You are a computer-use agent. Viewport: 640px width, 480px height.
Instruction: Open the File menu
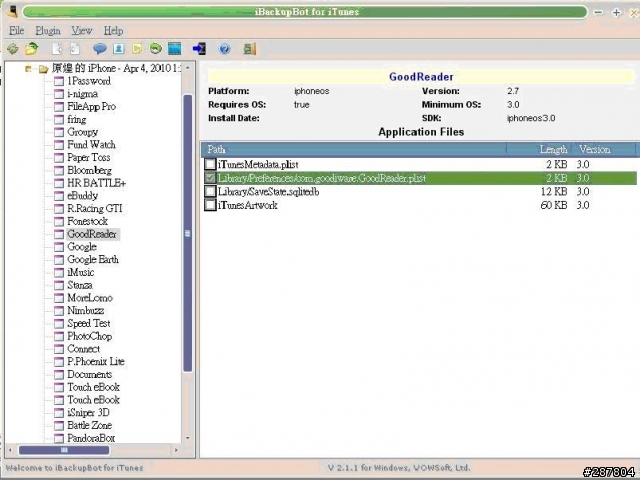(x=17, y=31)
